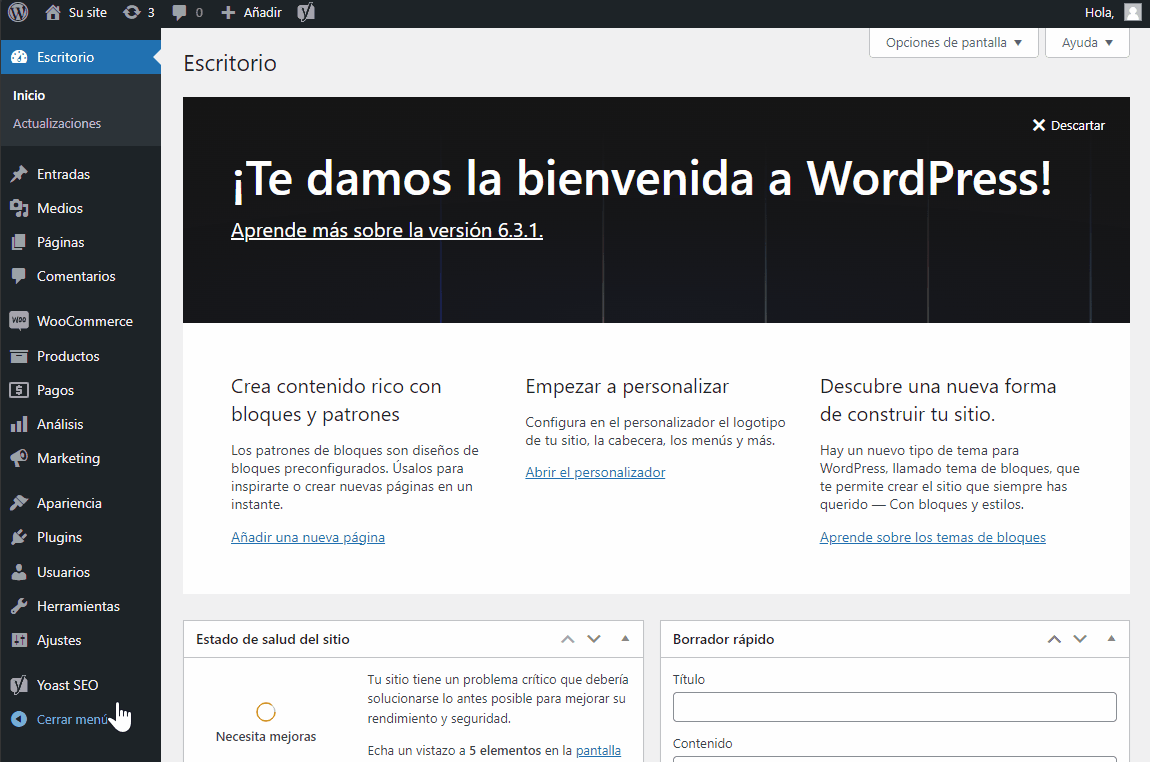The height and width of the screenshot is (762, 1150).
Task: Open the Yoast icon in admin bar
Action: (x=306, y=12)
